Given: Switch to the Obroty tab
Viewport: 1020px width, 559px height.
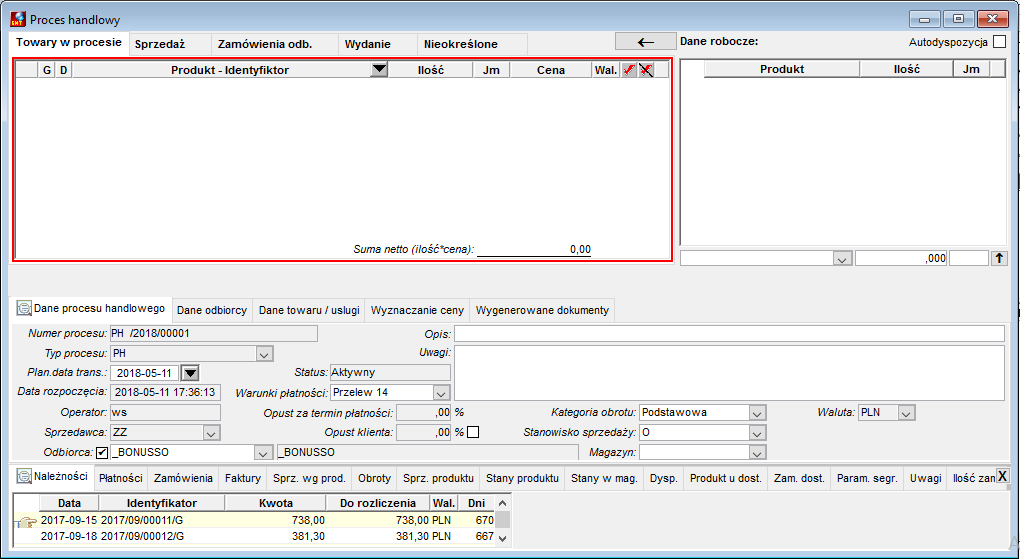Looking at the screenshot, I should (x=374, y=478).
